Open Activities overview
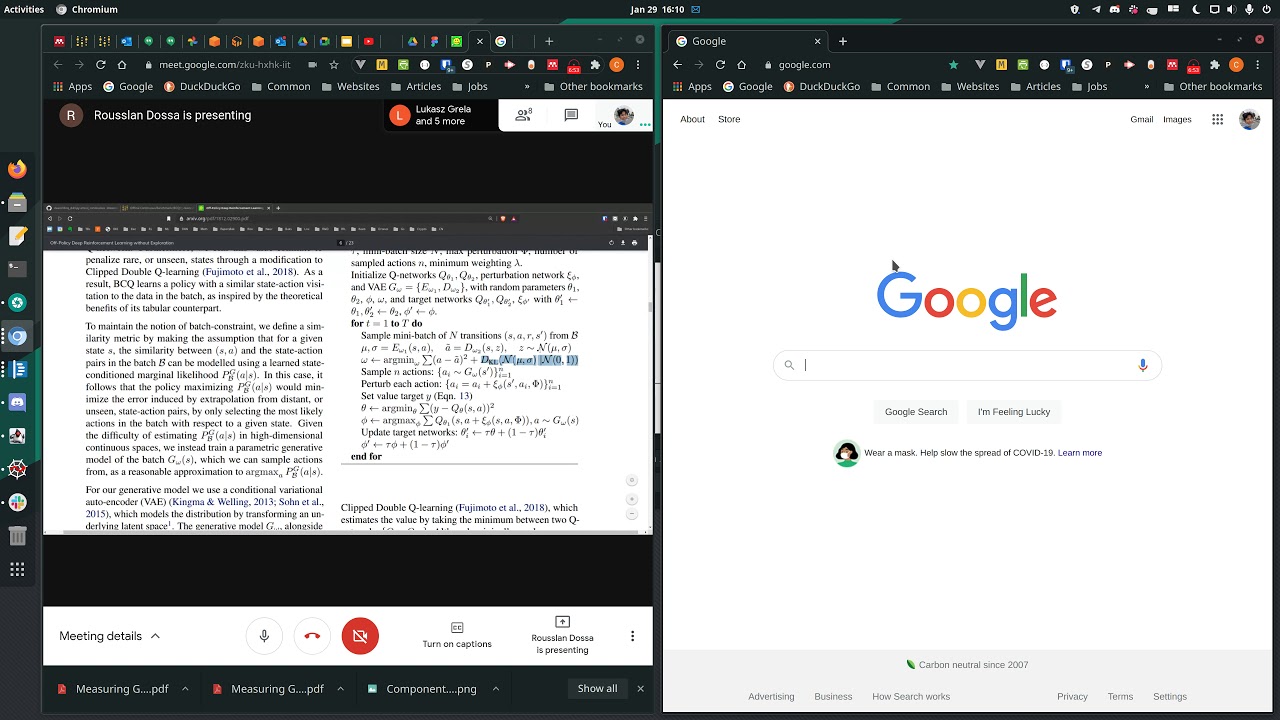1280x720 pixels. tap(24, 9)
